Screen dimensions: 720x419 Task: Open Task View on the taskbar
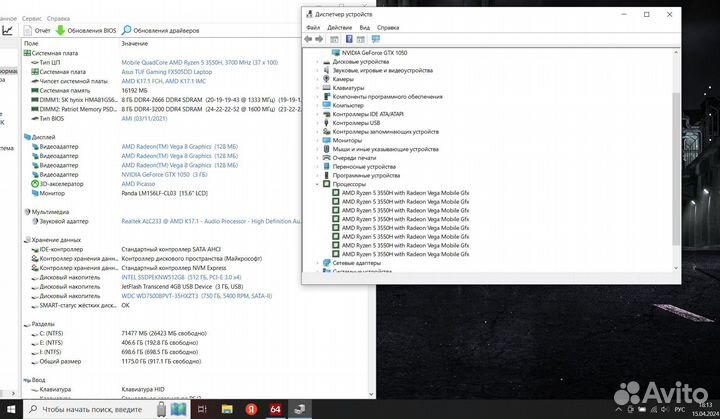(x=202, y=409)
